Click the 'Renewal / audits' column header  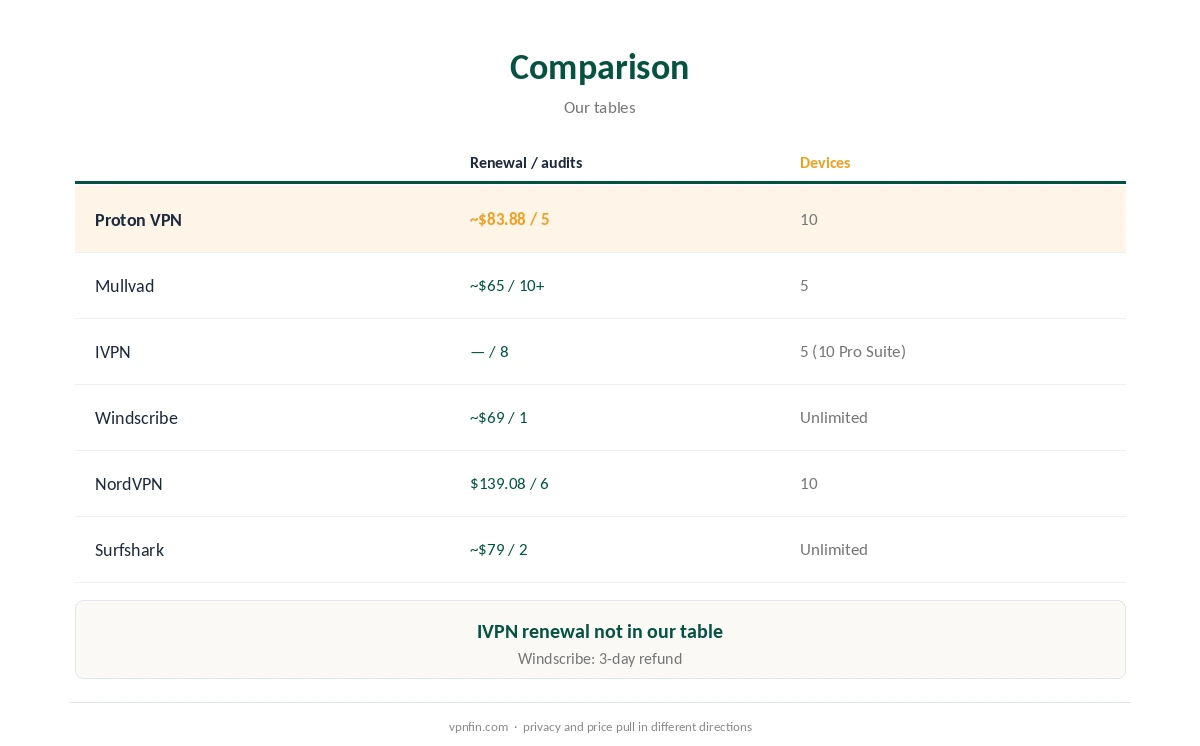[x=526, y=162]
